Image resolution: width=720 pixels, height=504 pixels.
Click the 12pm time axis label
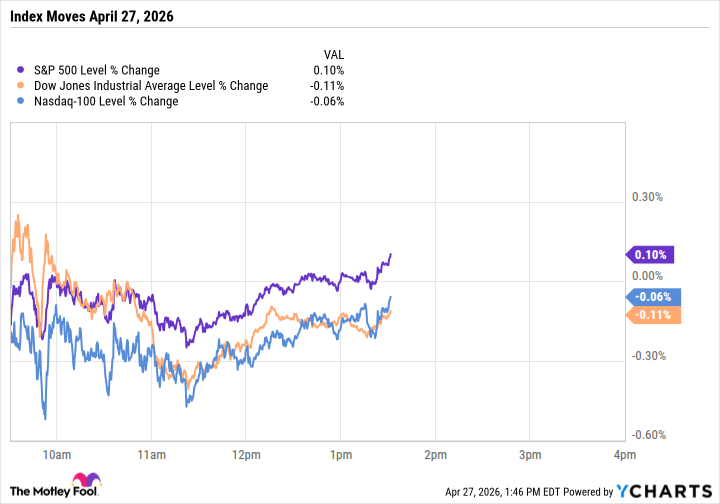[246, 456]
